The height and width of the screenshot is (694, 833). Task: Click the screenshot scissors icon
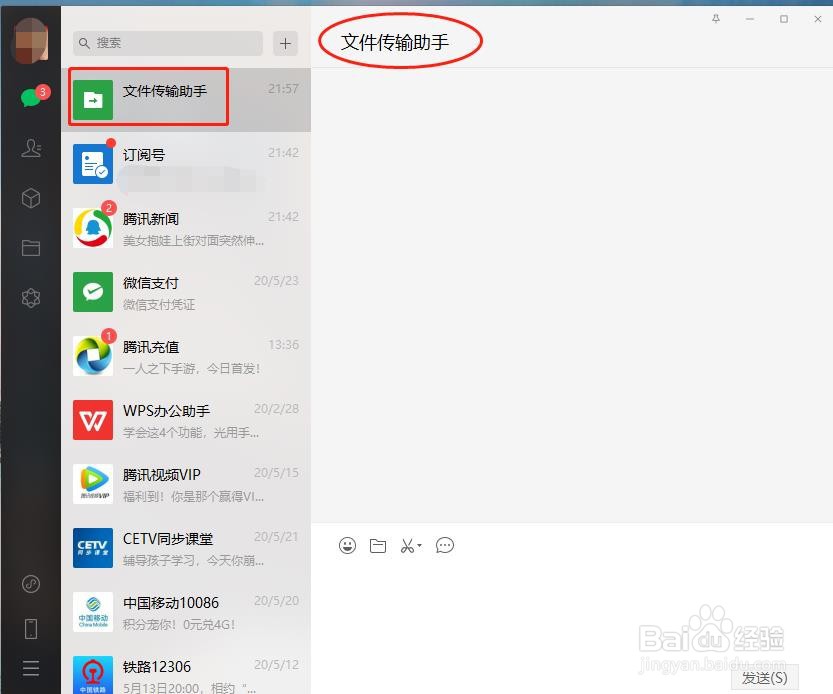tap(407, 546)
